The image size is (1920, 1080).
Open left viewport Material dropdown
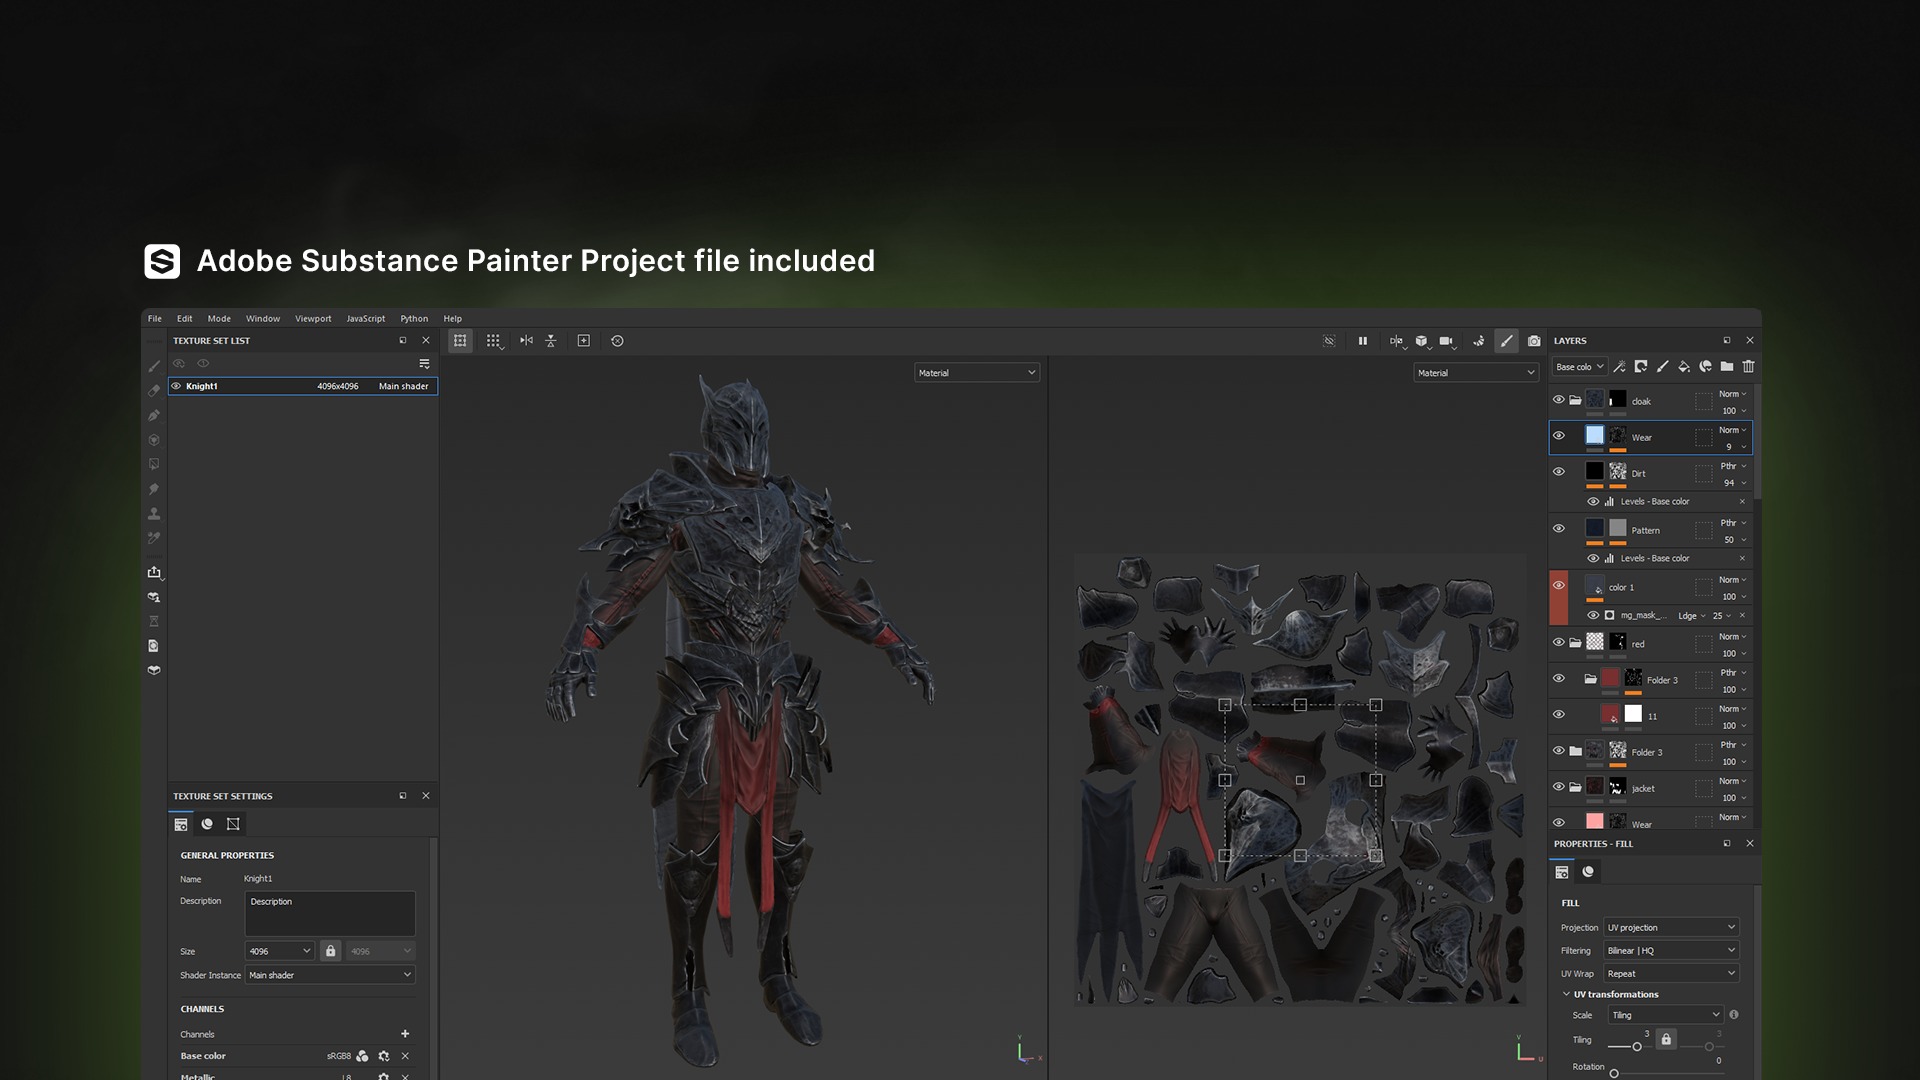(x=977, y=373)
